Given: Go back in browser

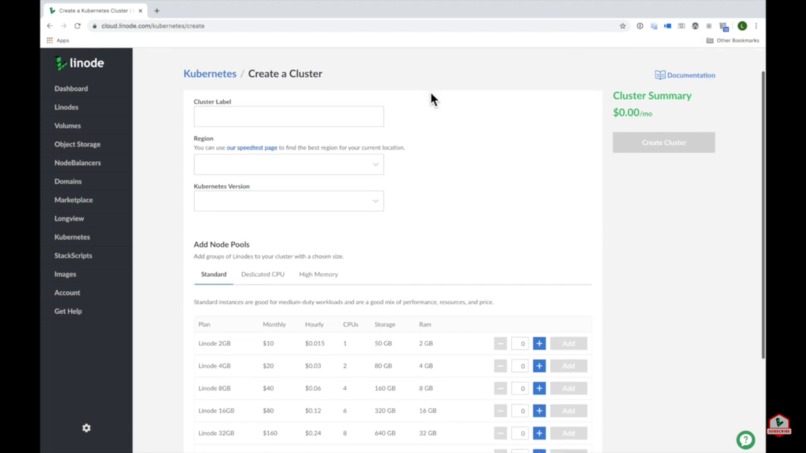Looking at the screenshot, I should (50, 26).
